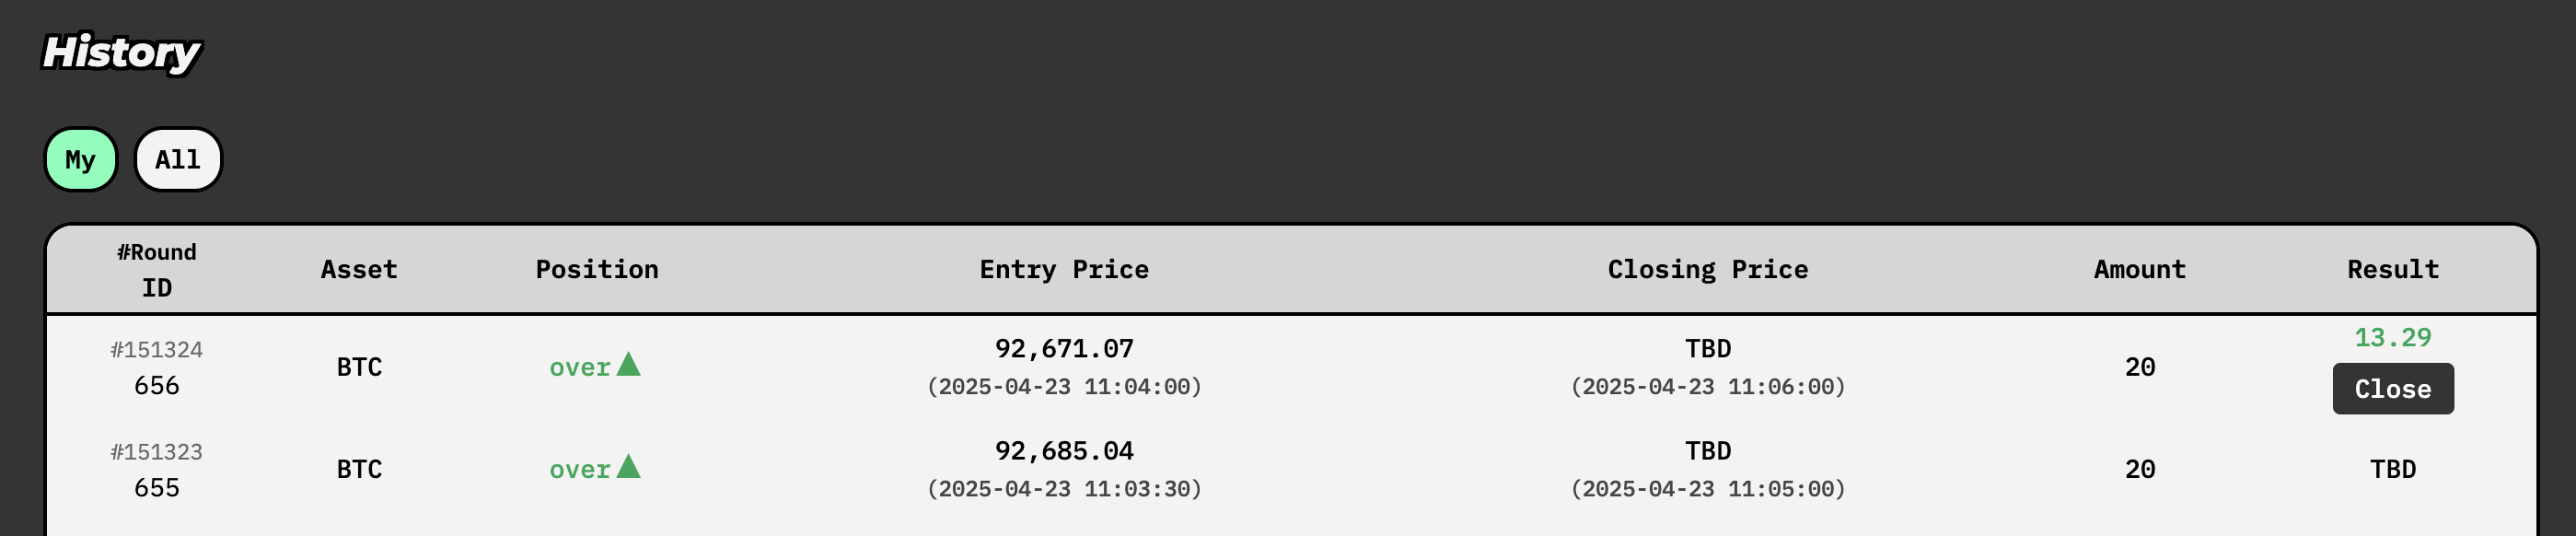Click the Entry Price column header
This screenshot has width=2576, height=536.
[1064, 270]
